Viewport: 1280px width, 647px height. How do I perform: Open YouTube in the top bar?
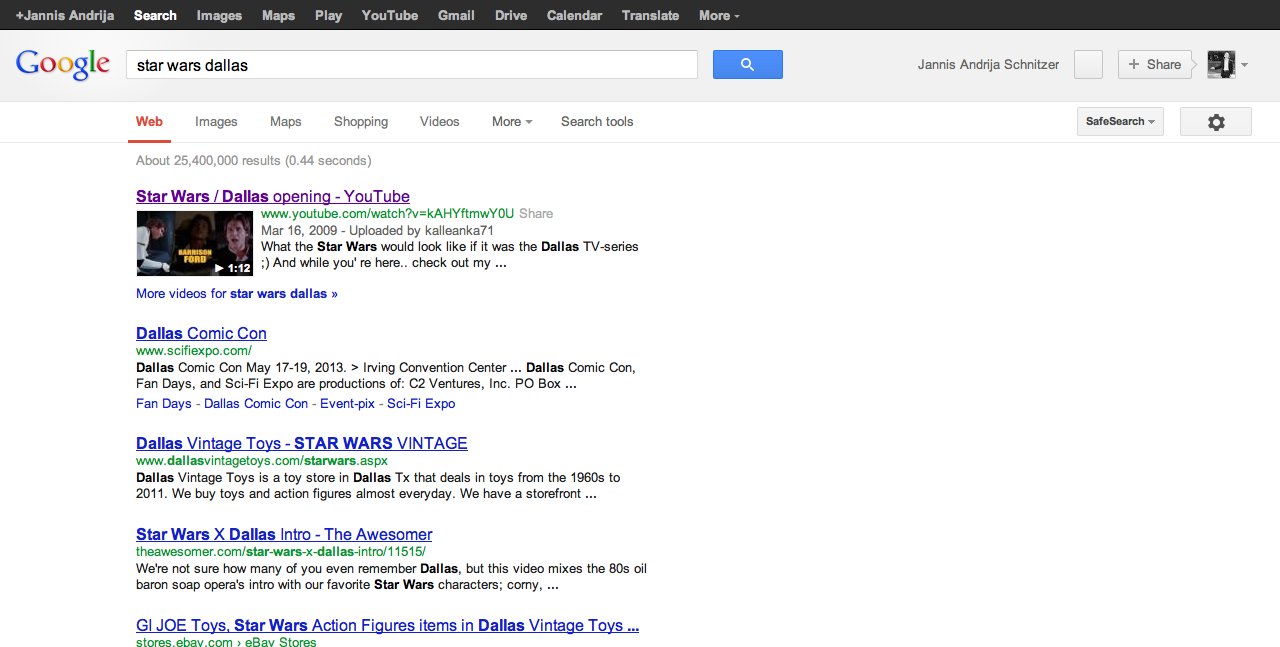390,15
